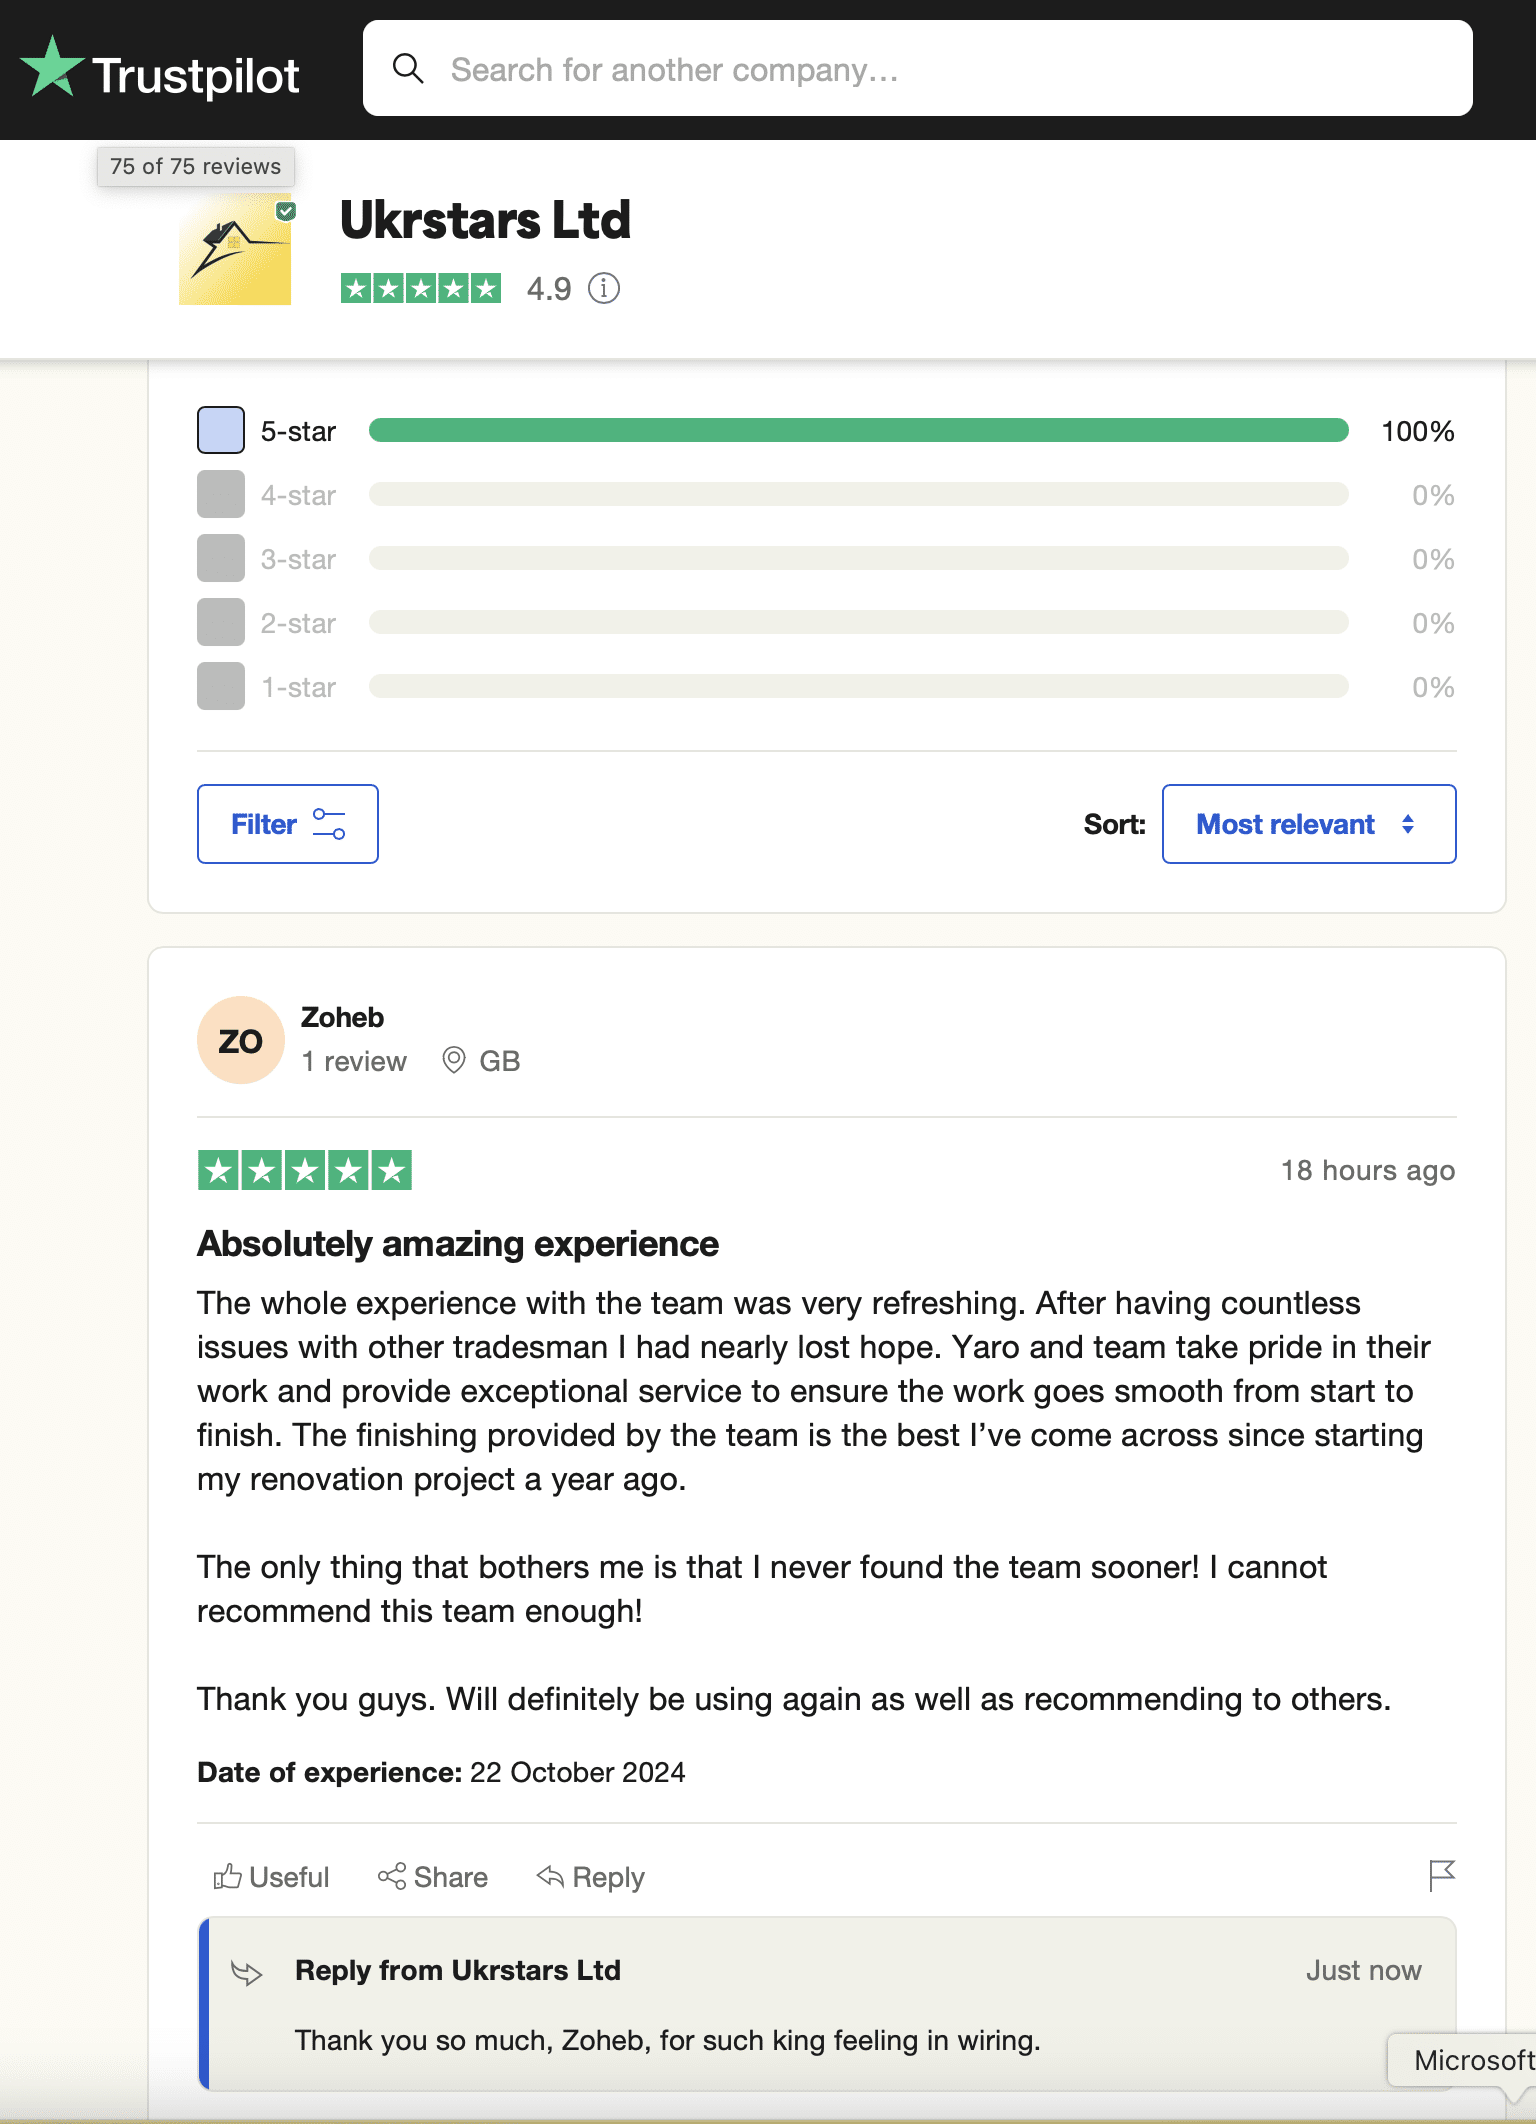Click the Share icon on Zoheb's review
This screenshot has height=2124, width=1536.
(392, 1877)
